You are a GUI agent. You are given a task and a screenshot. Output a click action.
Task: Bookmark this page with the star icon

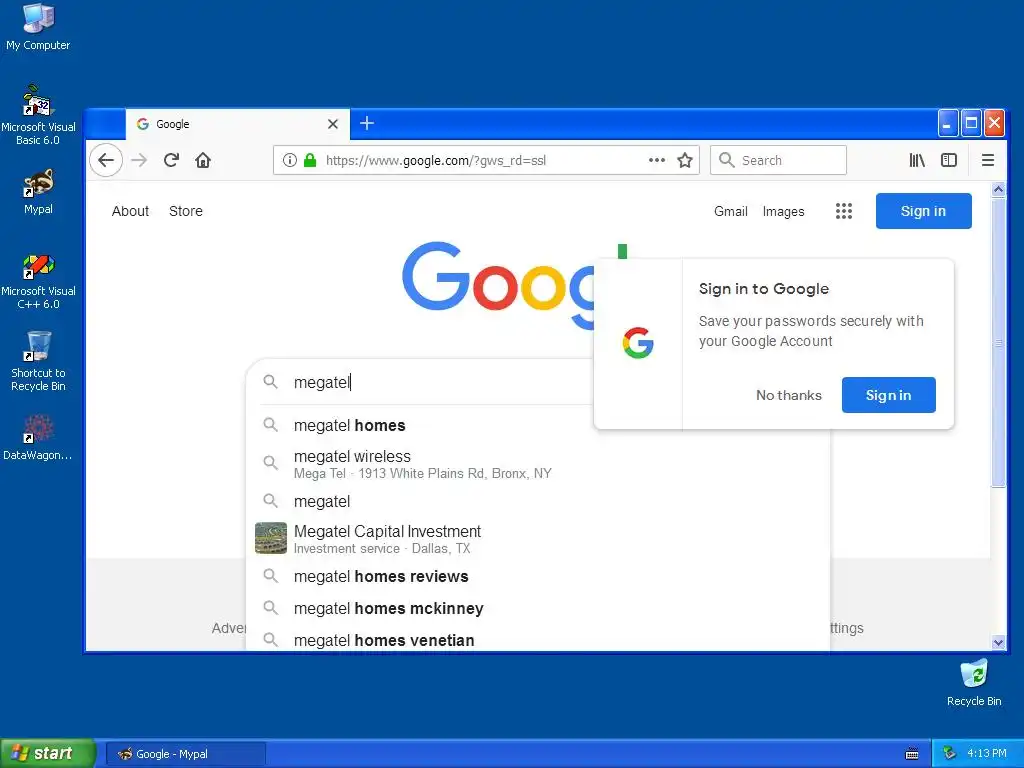click(x=684, y=160)
